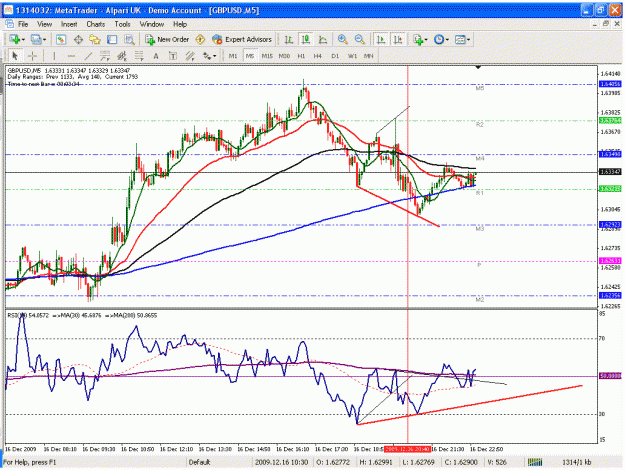Viewport: 625px width, 470px height.
Task: Open the Help menu
Action: [180, 24]
